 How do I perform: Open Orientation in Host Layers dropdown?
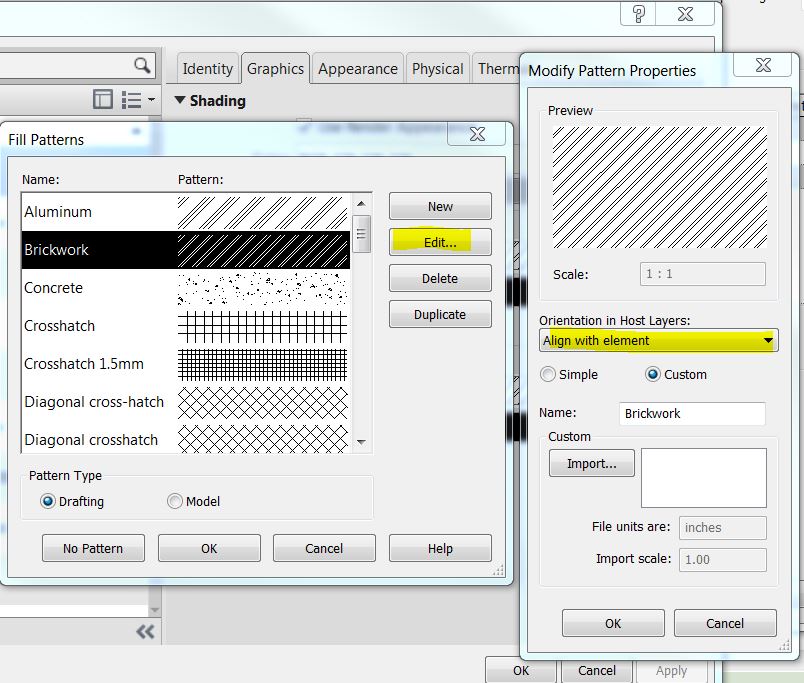click(767, 340)
